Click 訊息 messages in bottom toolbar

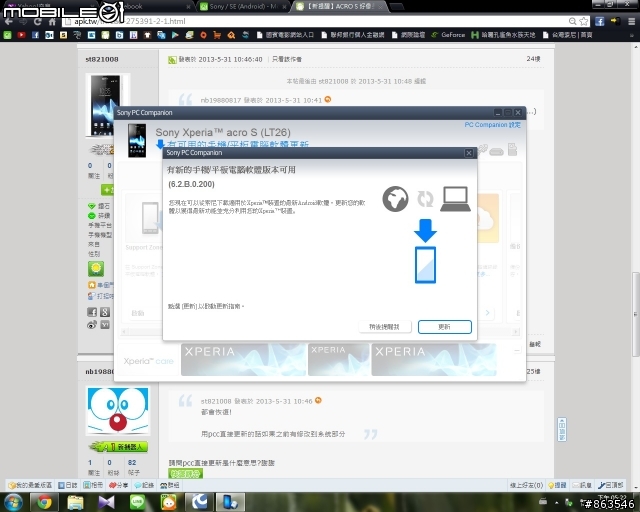(x=582, y=485)
